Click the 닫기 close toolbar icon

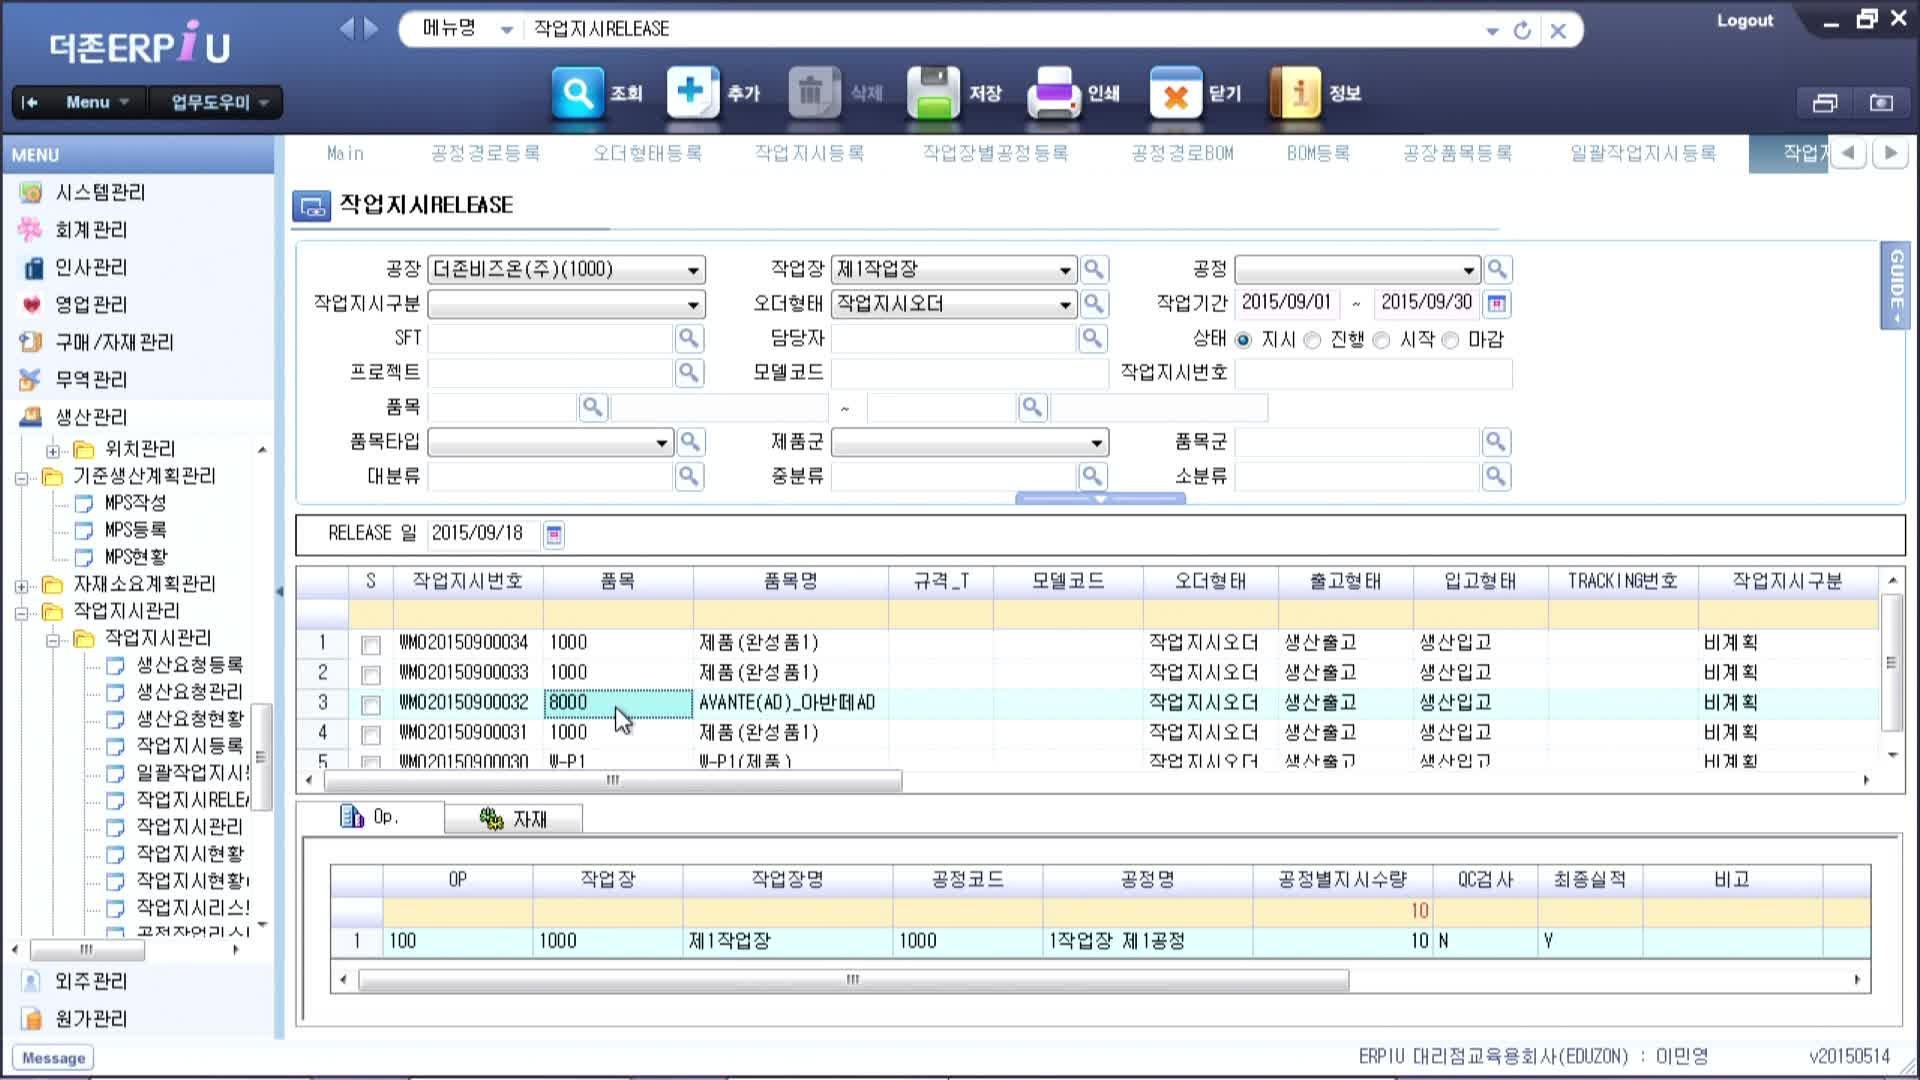(x=1176, y=93)
